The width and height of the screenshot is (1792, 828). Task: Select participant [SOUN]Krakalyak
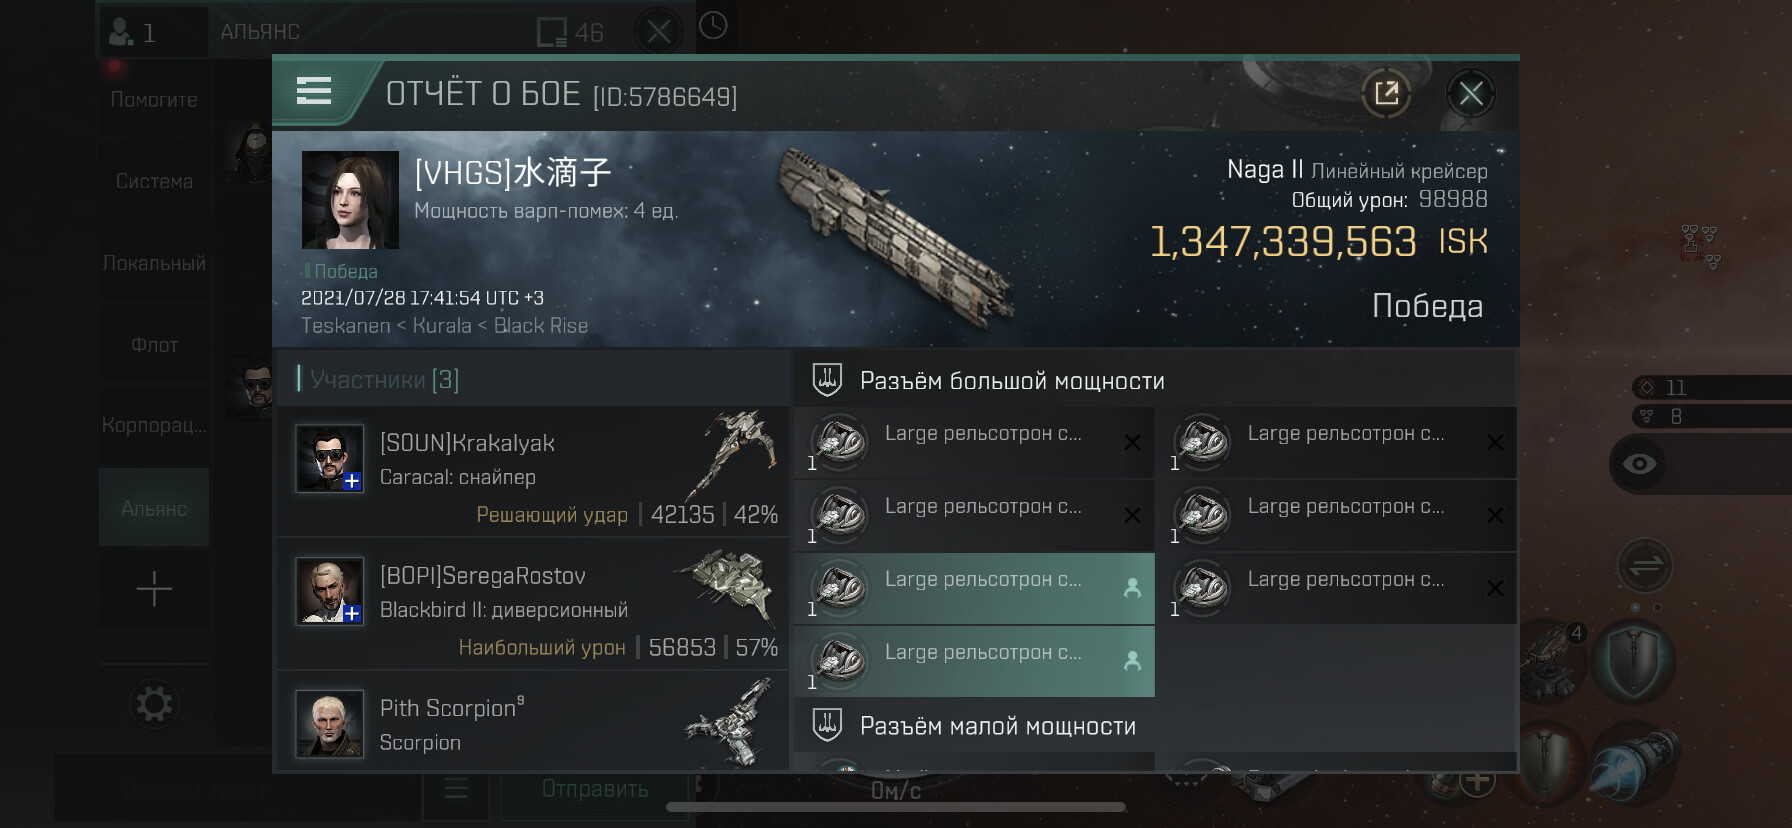533,472
